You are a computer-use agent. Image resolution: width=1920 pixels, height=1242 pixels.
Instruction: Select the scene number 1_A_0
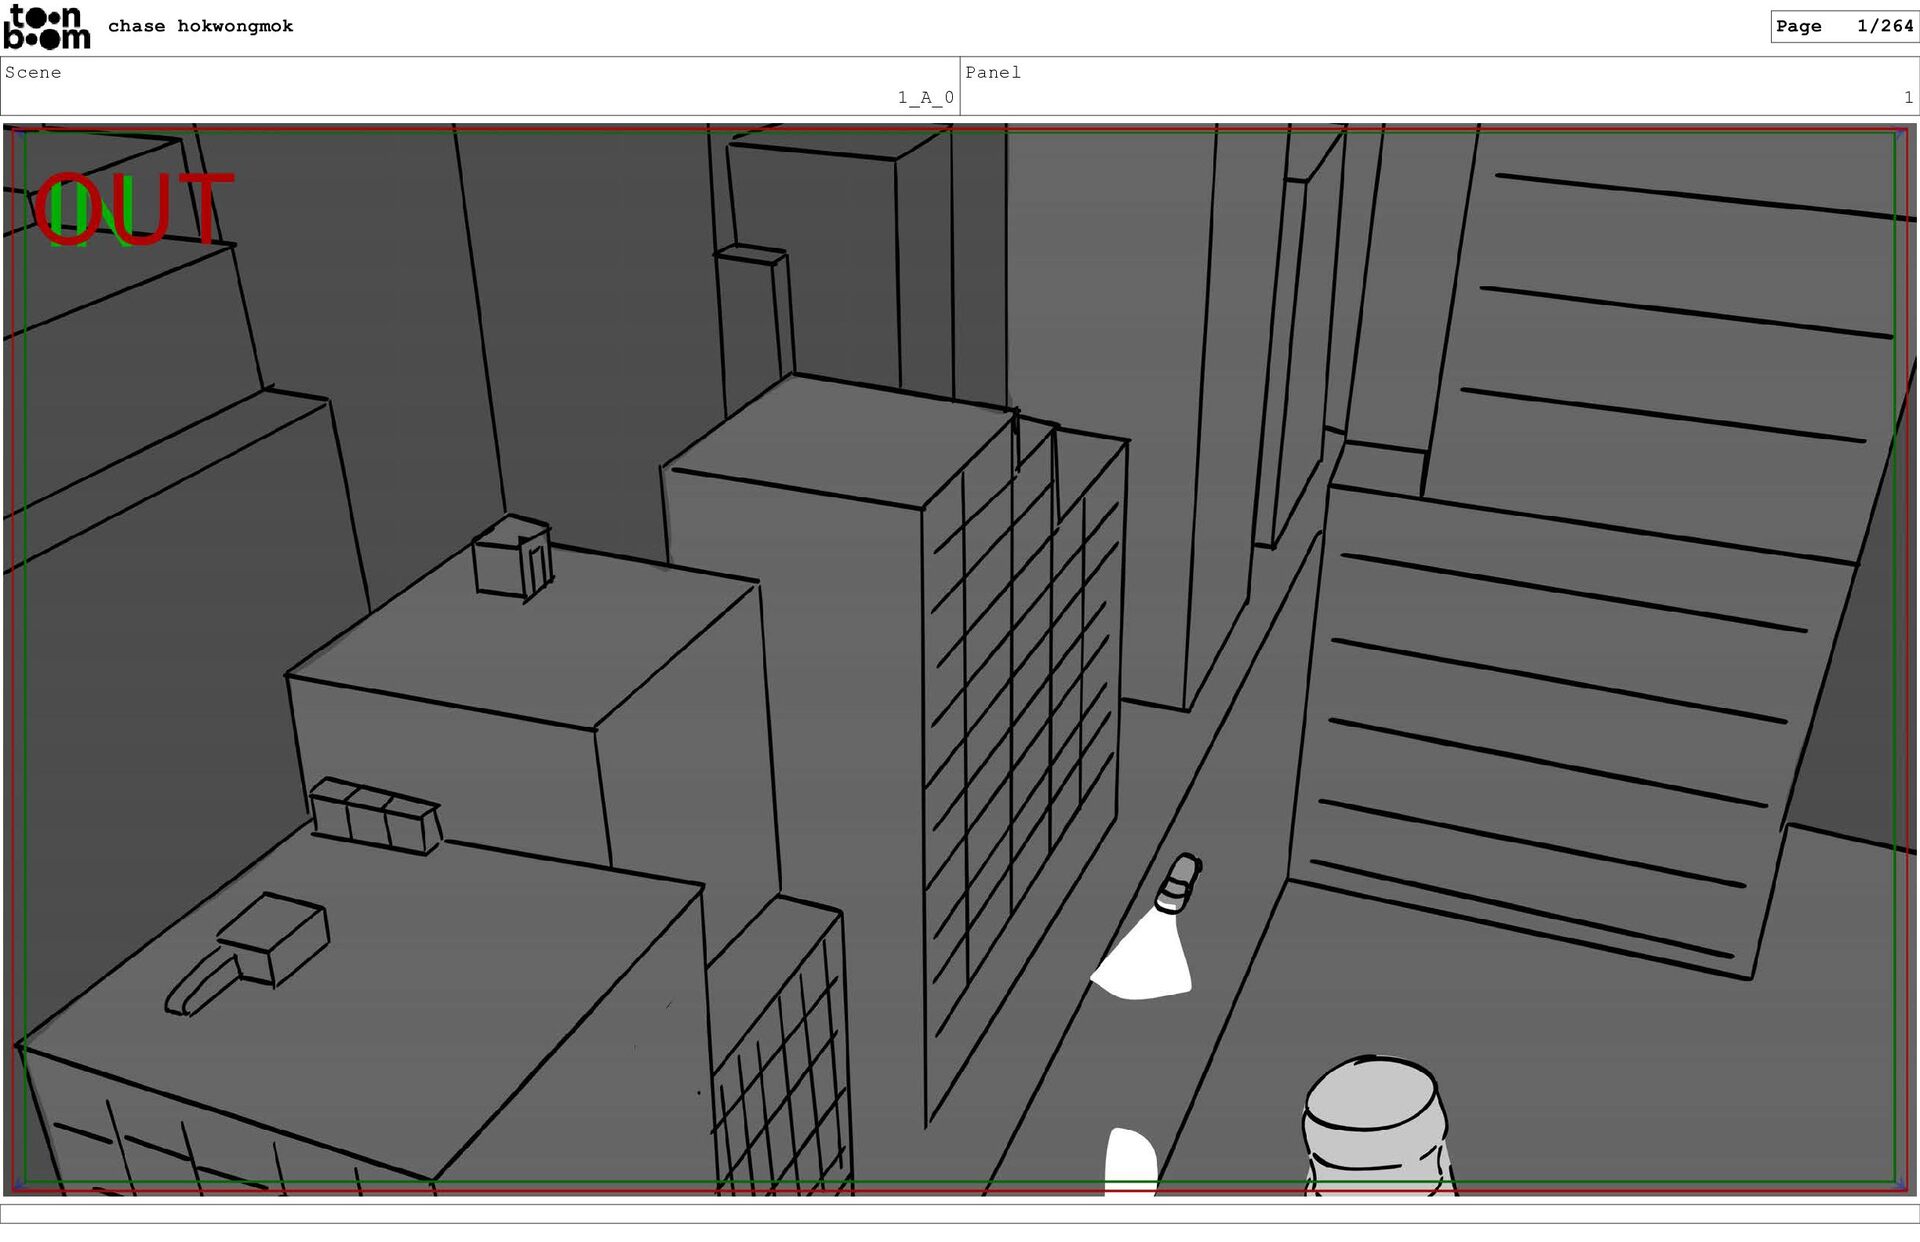(924, 97)
